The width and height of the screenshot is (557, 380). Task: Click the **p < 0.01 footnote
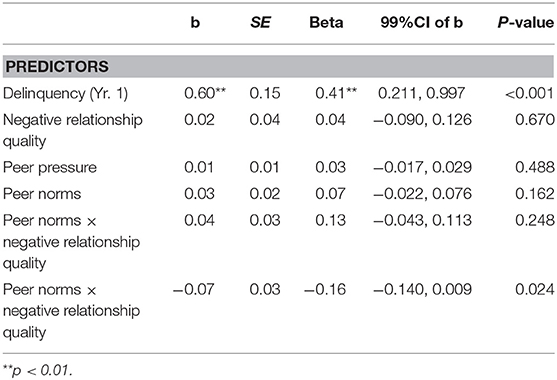click(x=37, y=370)
